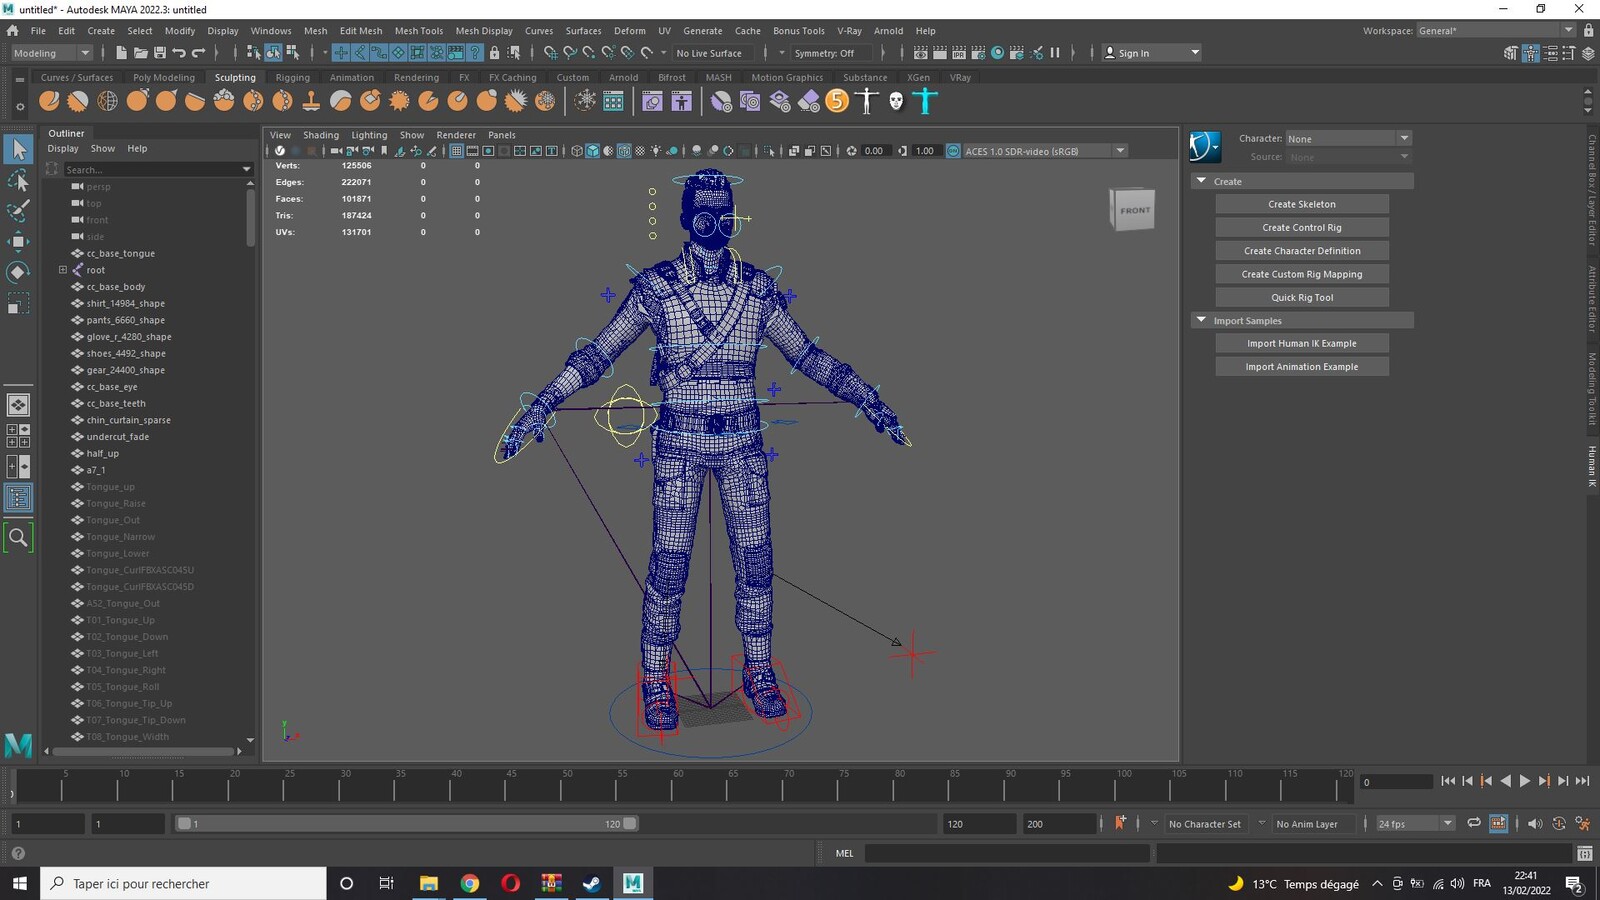The image size is (1600, 900).
Task: Click the Outliner layout icon in the sidebar
Action: (x=18, y=498)
